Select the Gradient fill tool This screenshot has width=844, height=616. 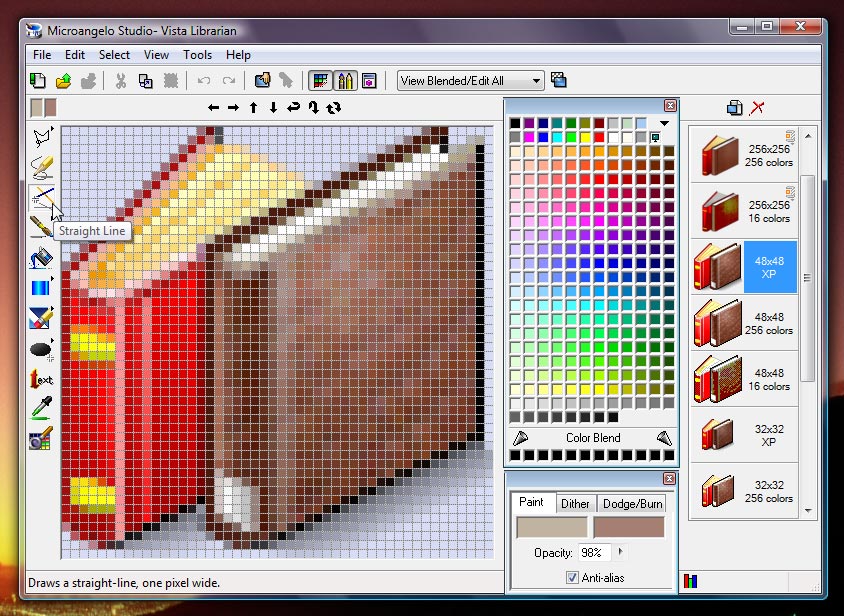[x=40, y=287]
